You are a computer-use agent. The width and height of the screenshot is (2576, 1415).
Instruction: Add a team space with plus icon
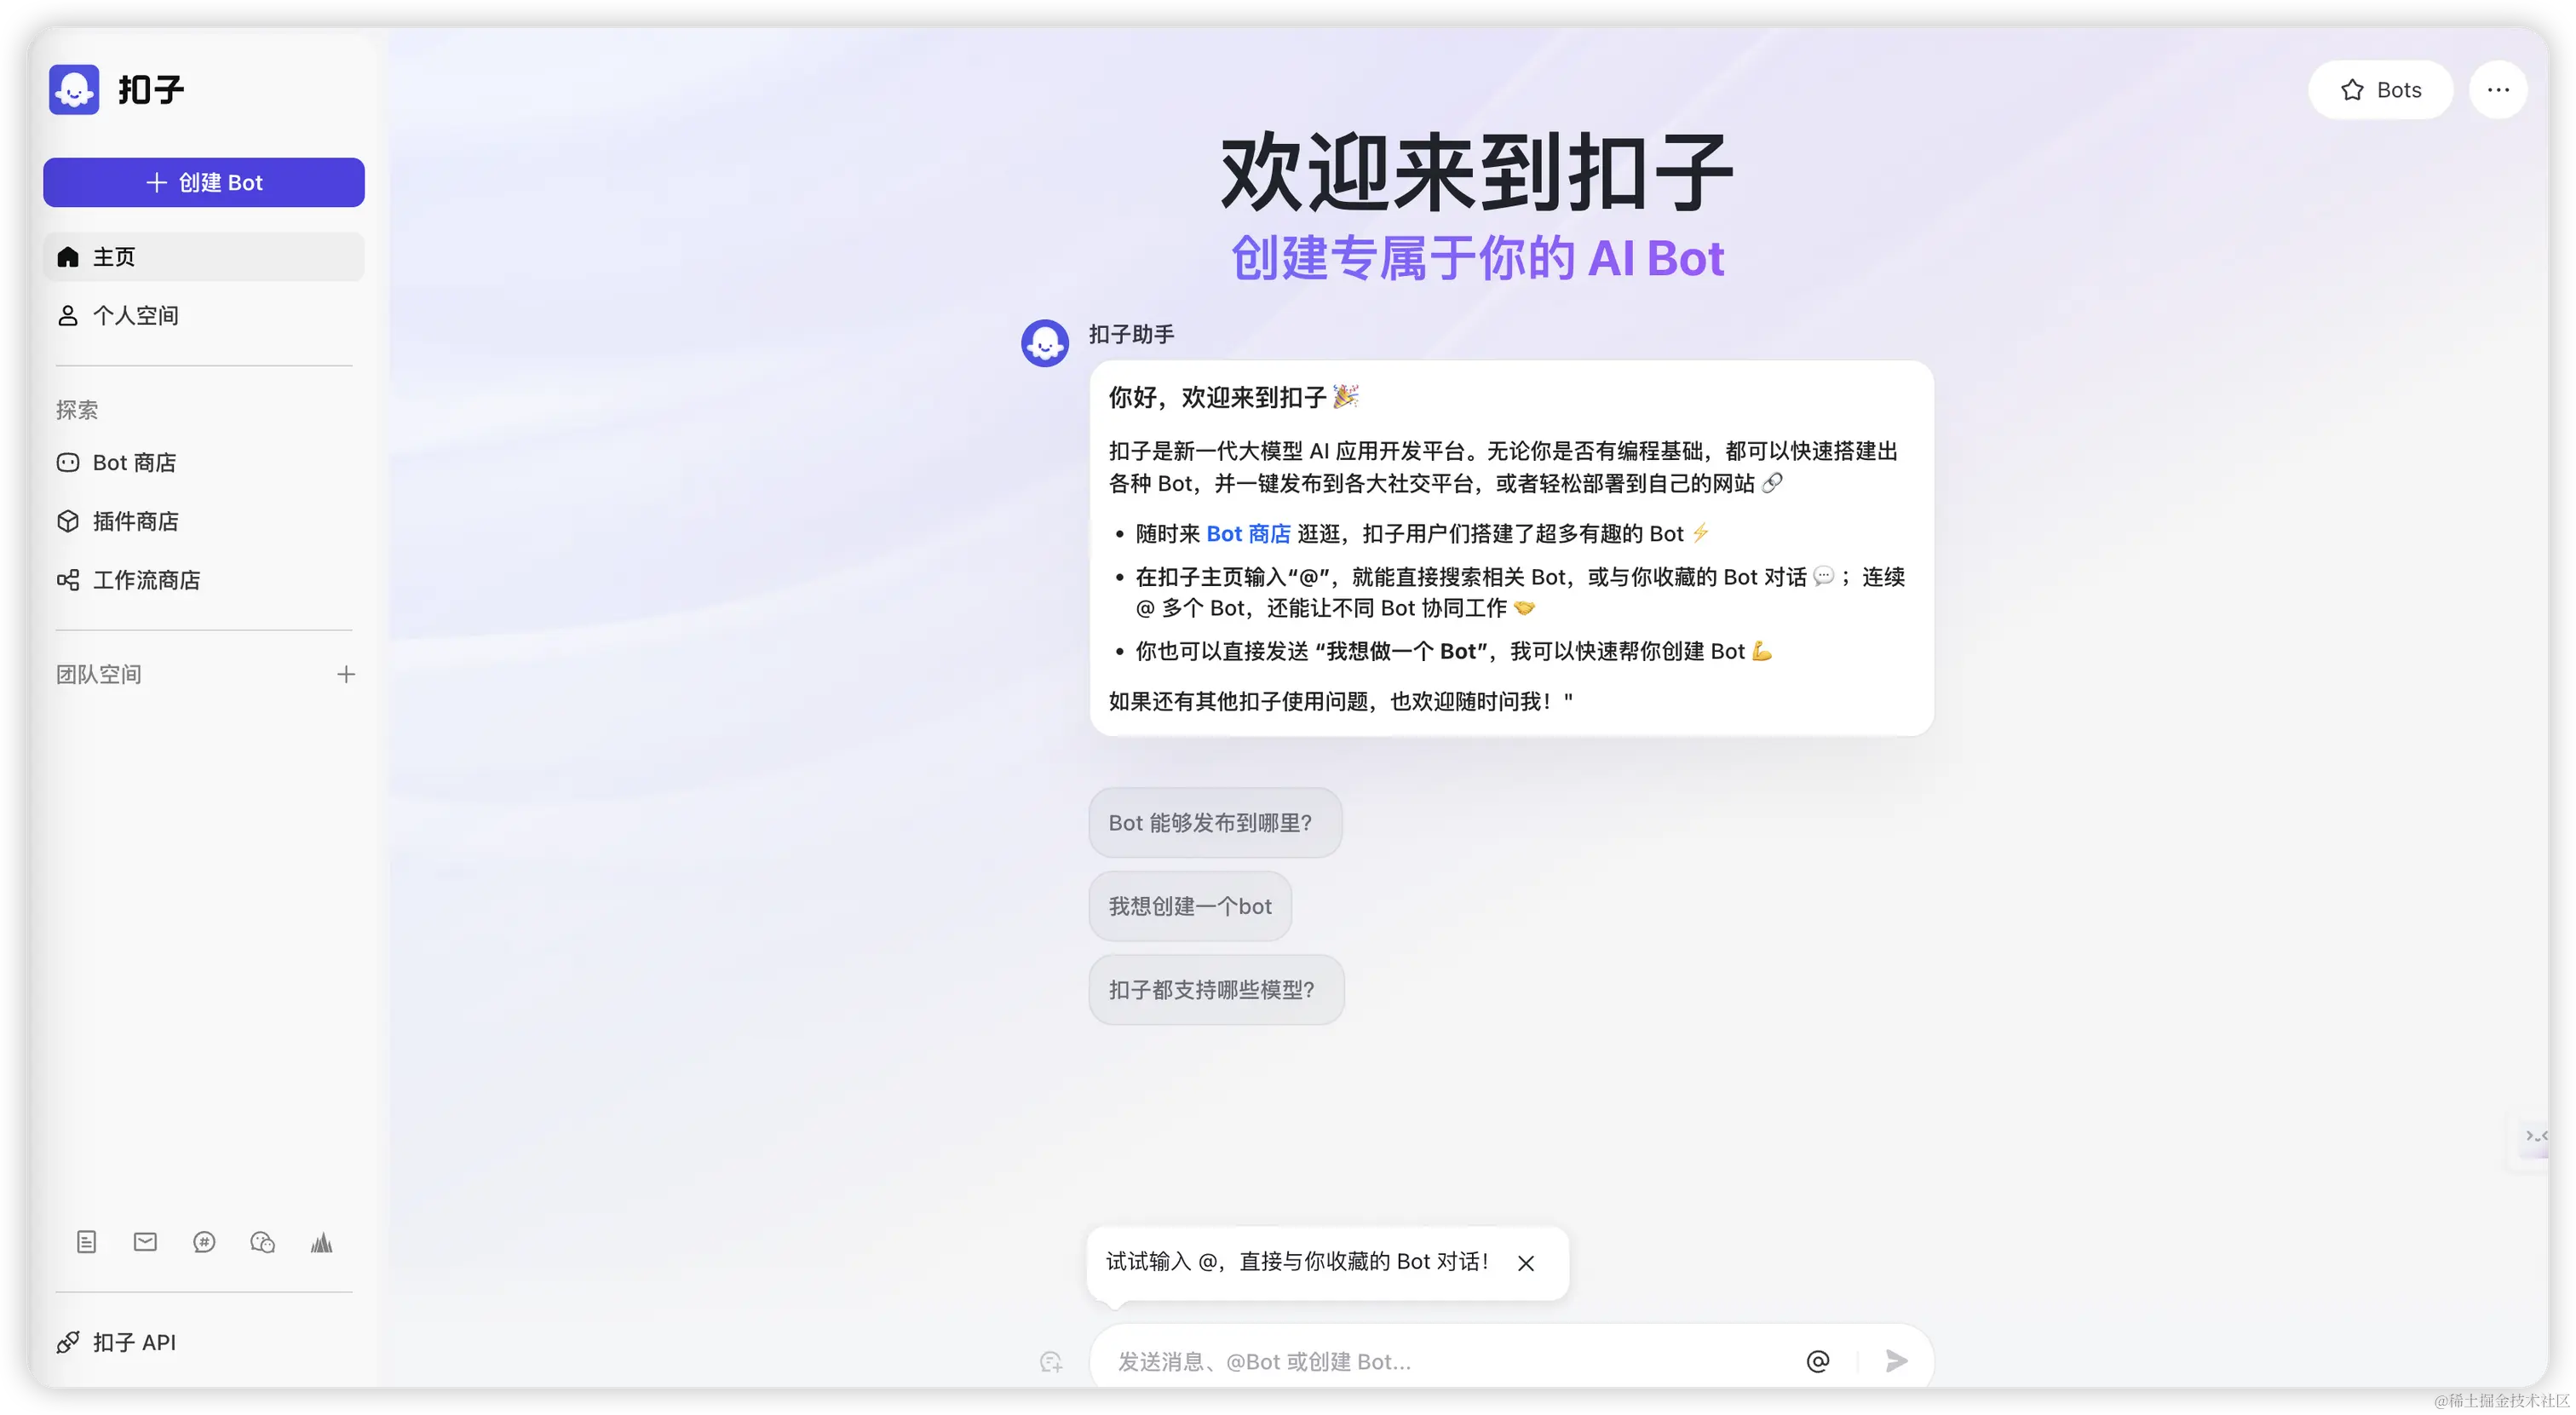pos(346,675)
